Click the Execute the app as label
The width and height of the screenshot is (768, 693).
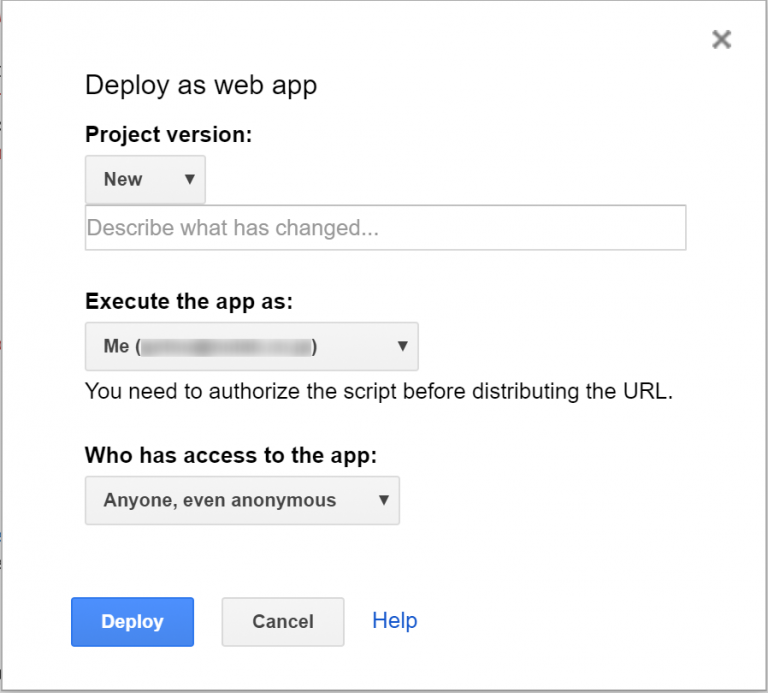(x=189, y=301)
